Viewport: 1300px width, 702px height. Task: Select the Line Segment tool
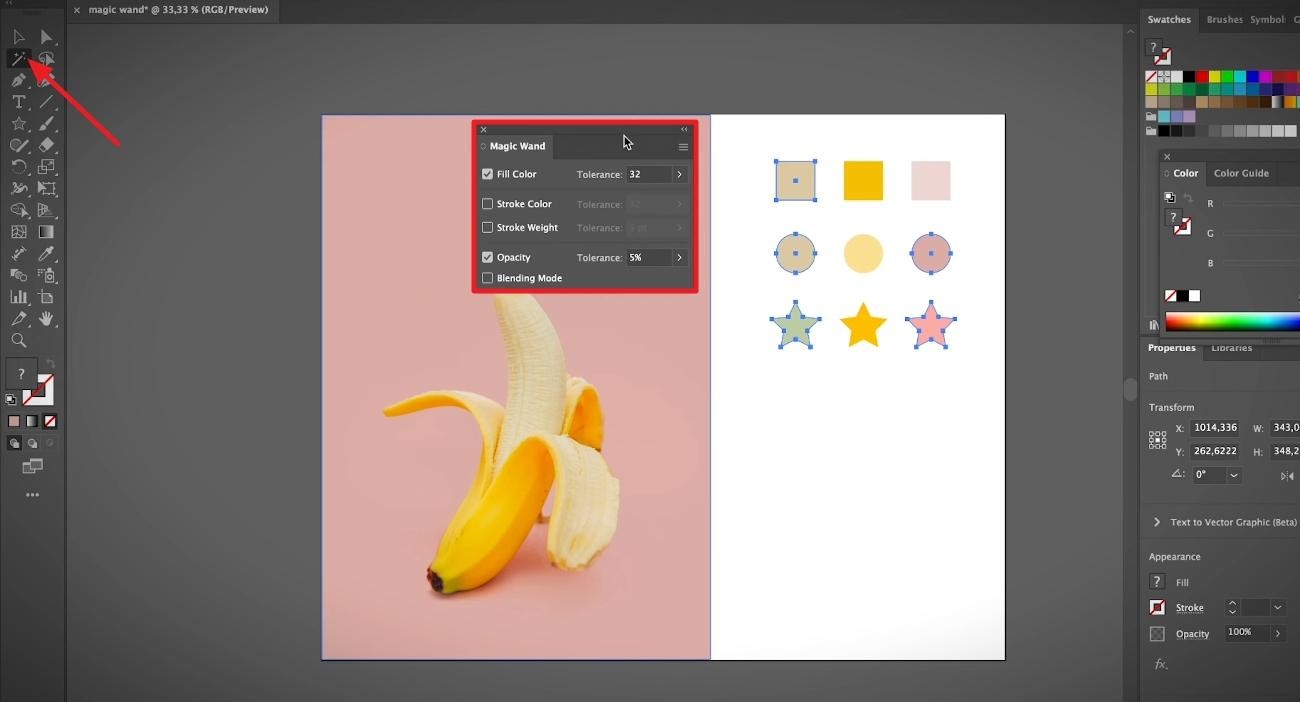pyautogui.click(x=46, y=102)
